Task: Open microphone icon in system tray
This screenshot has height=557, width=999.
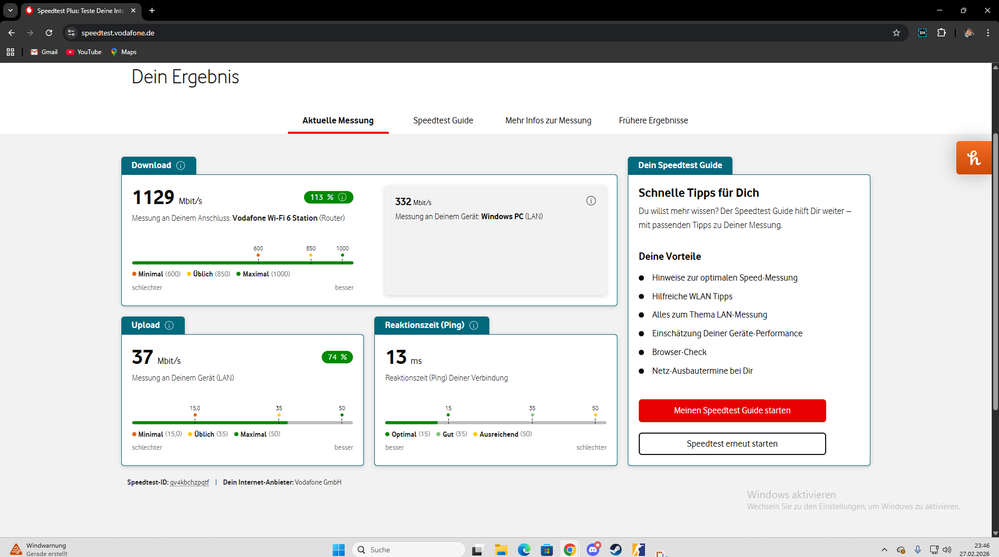Action: coord(917,549)
